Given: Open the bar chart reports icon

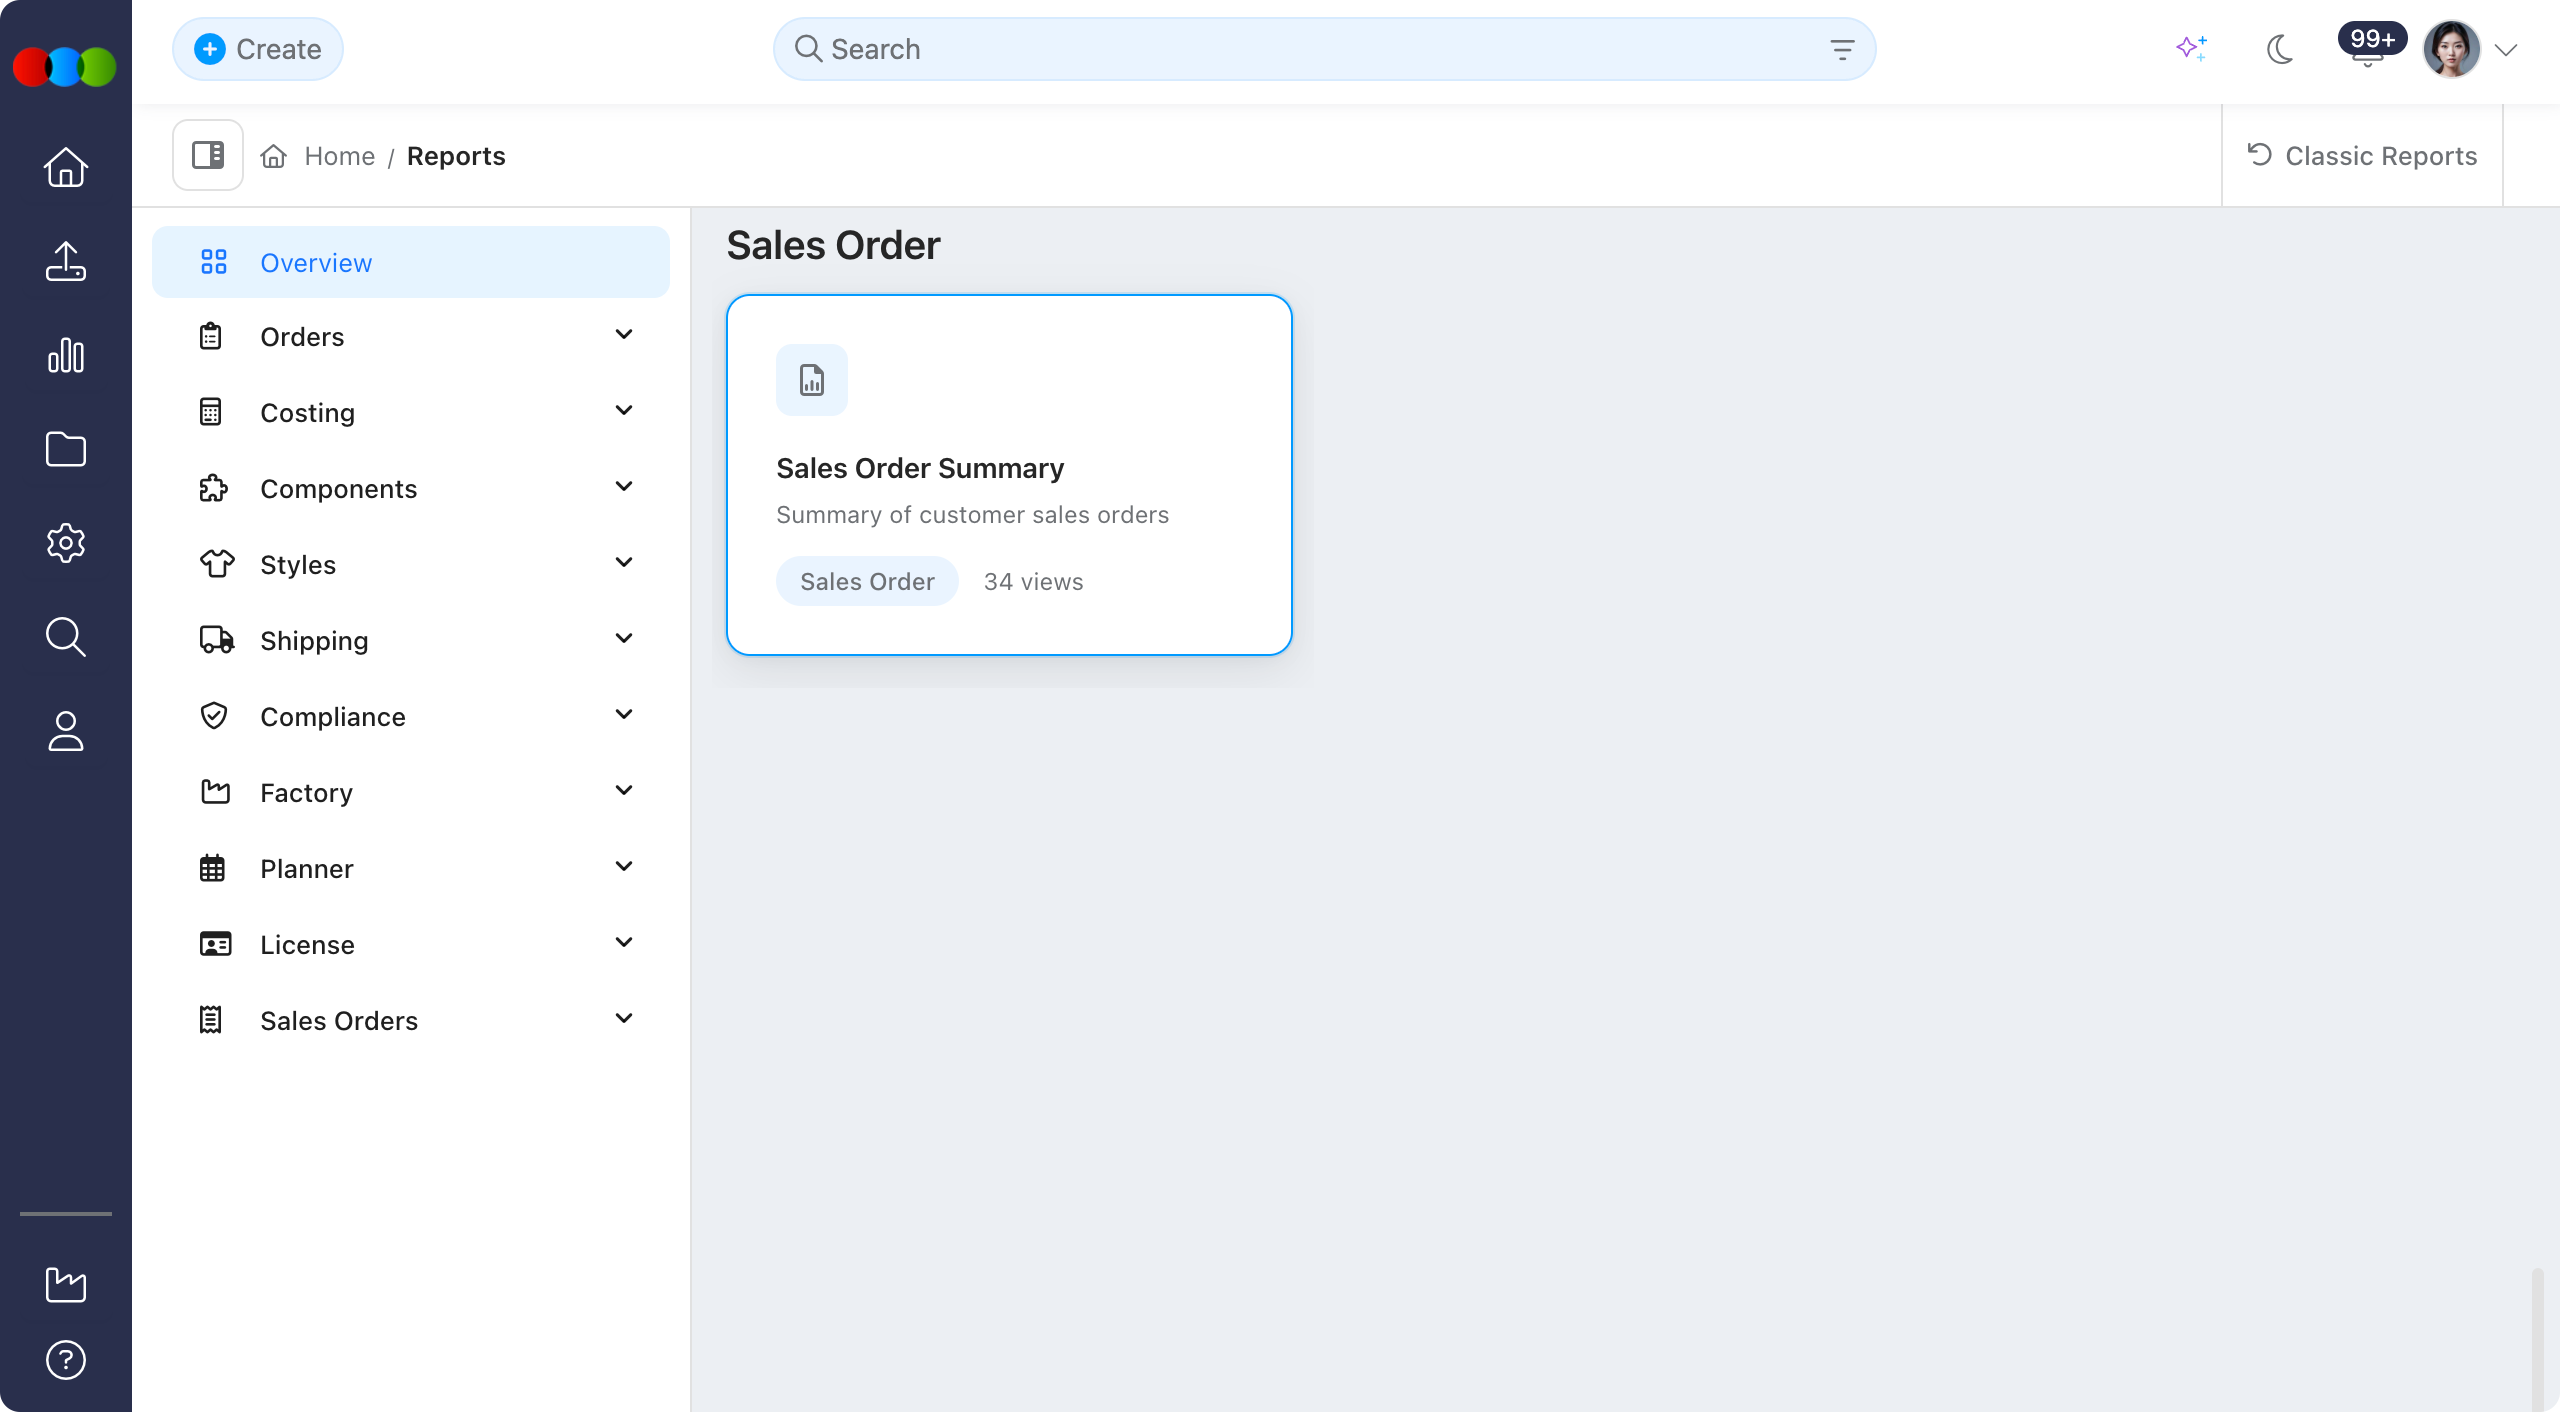Looking at the screenshot, I should (66, 355).
